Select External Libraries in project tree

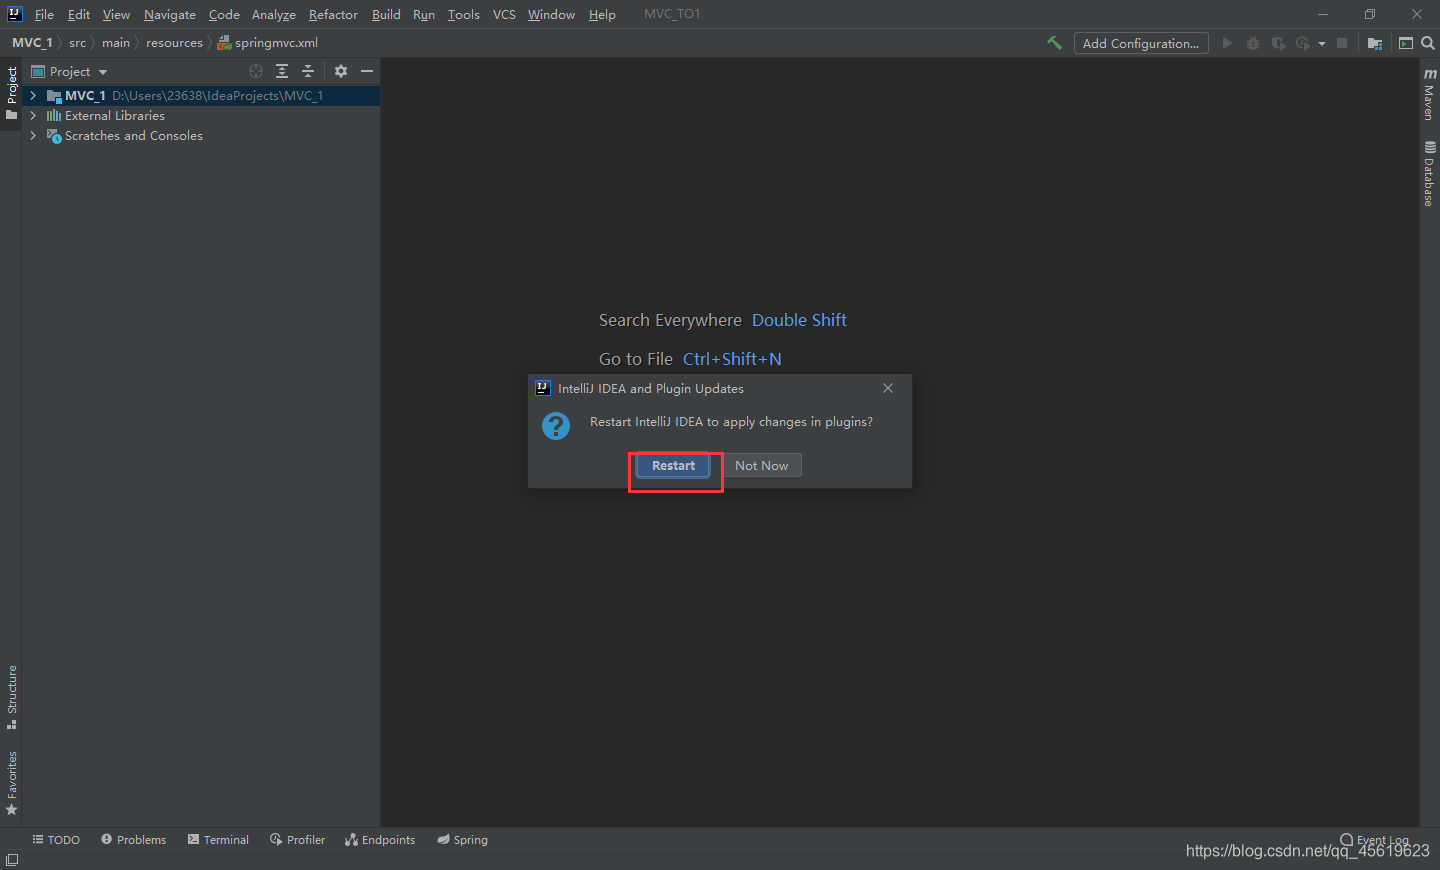[x=115, y=116]
